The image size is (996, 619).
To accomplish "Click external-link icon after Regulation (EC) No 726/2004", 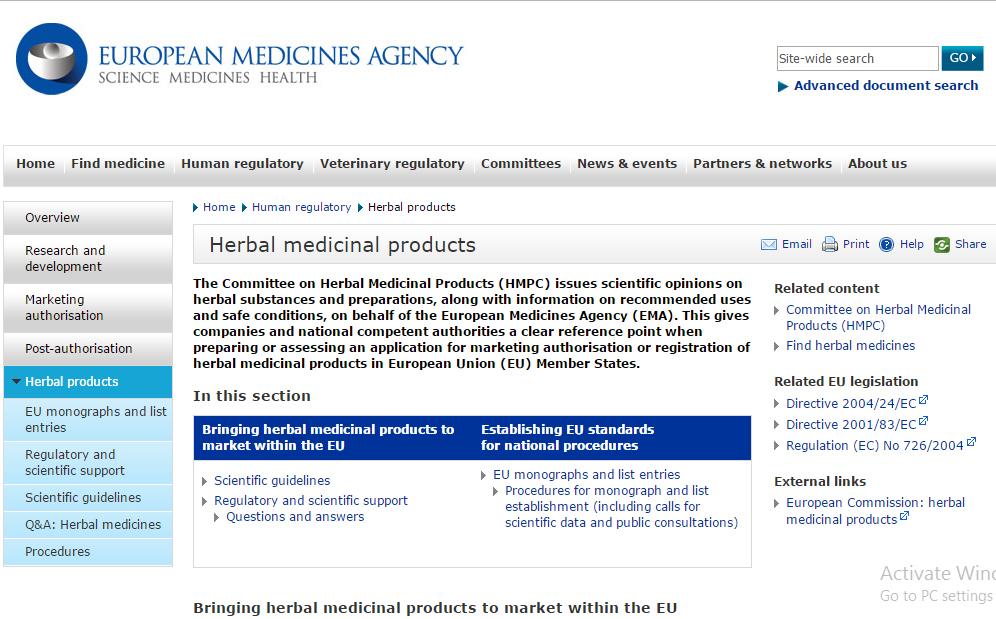I will (971, 442).
